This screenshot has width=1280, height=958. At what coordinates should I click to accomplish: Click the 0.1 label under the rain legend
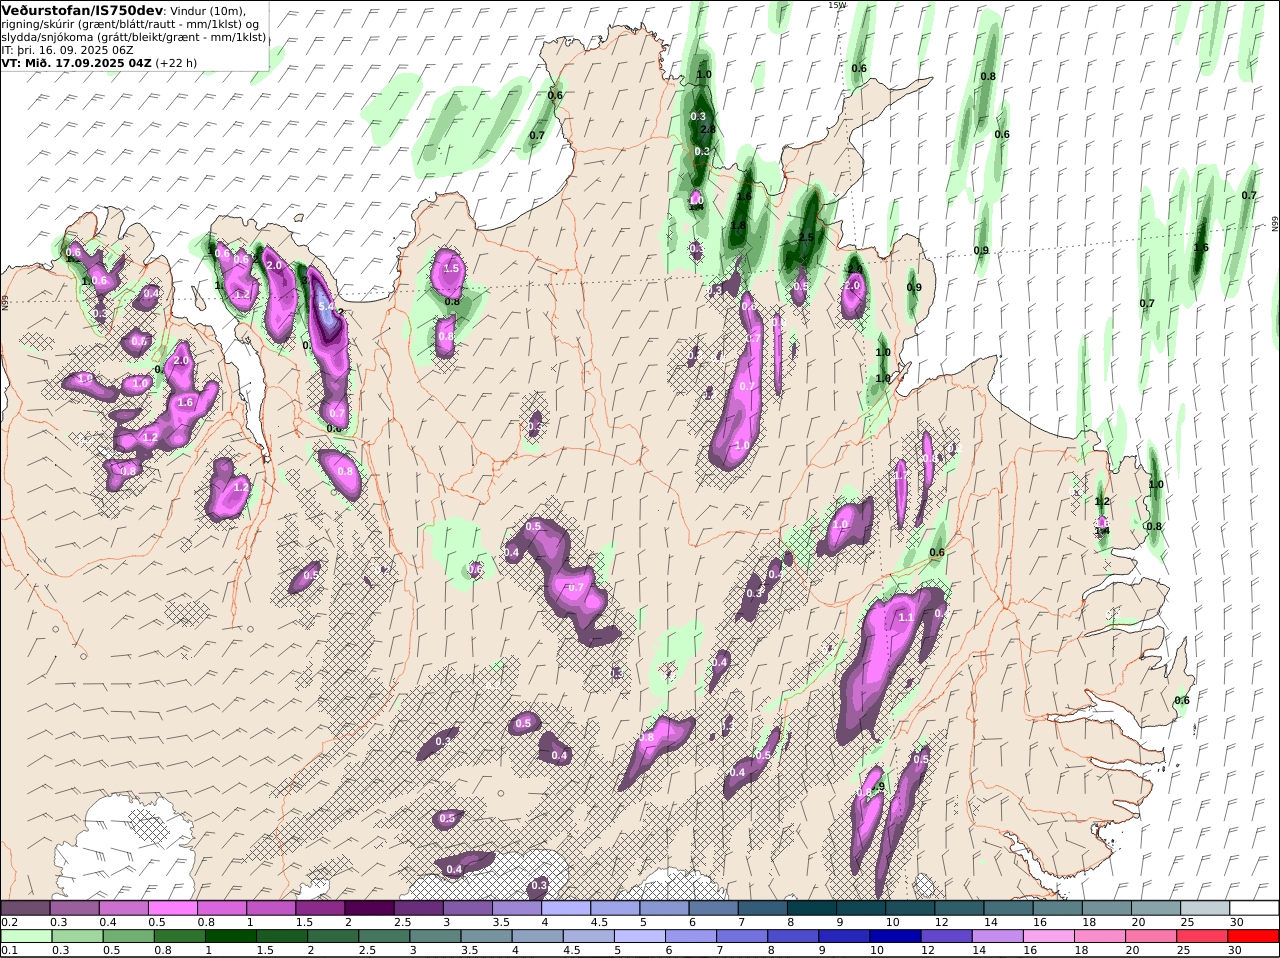click(10, 950)
